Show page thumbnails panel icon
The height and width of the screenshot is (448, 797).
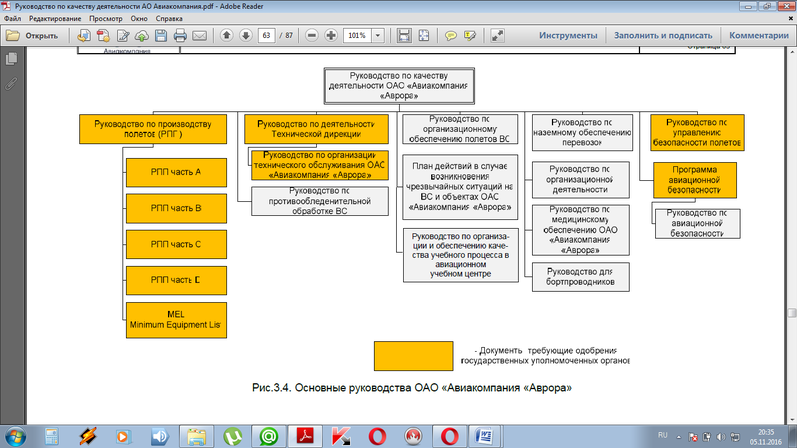click(x=11, y=58)
